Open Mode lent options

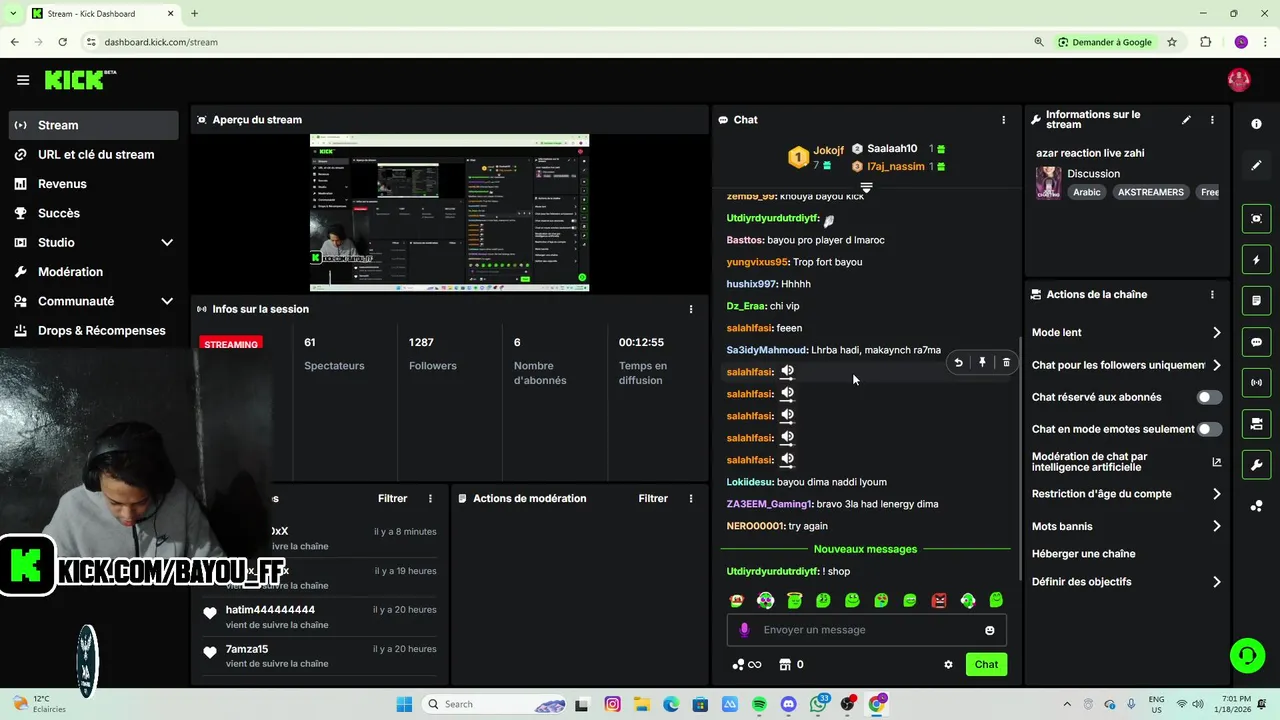coord(1126,332)
